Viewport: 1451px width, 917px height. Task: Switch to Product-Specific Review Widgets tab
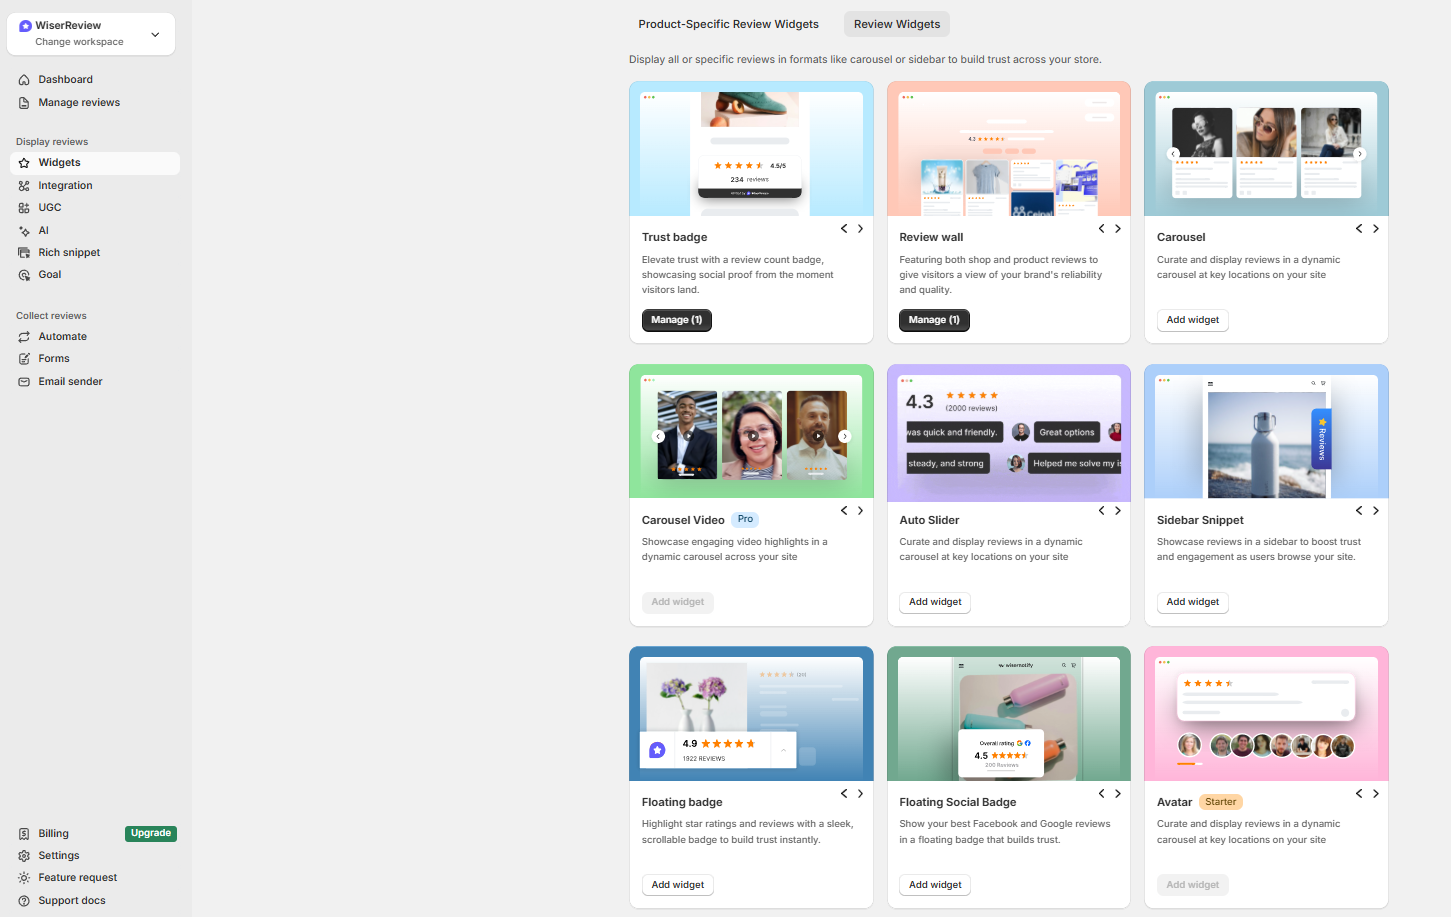pos(729,23)
